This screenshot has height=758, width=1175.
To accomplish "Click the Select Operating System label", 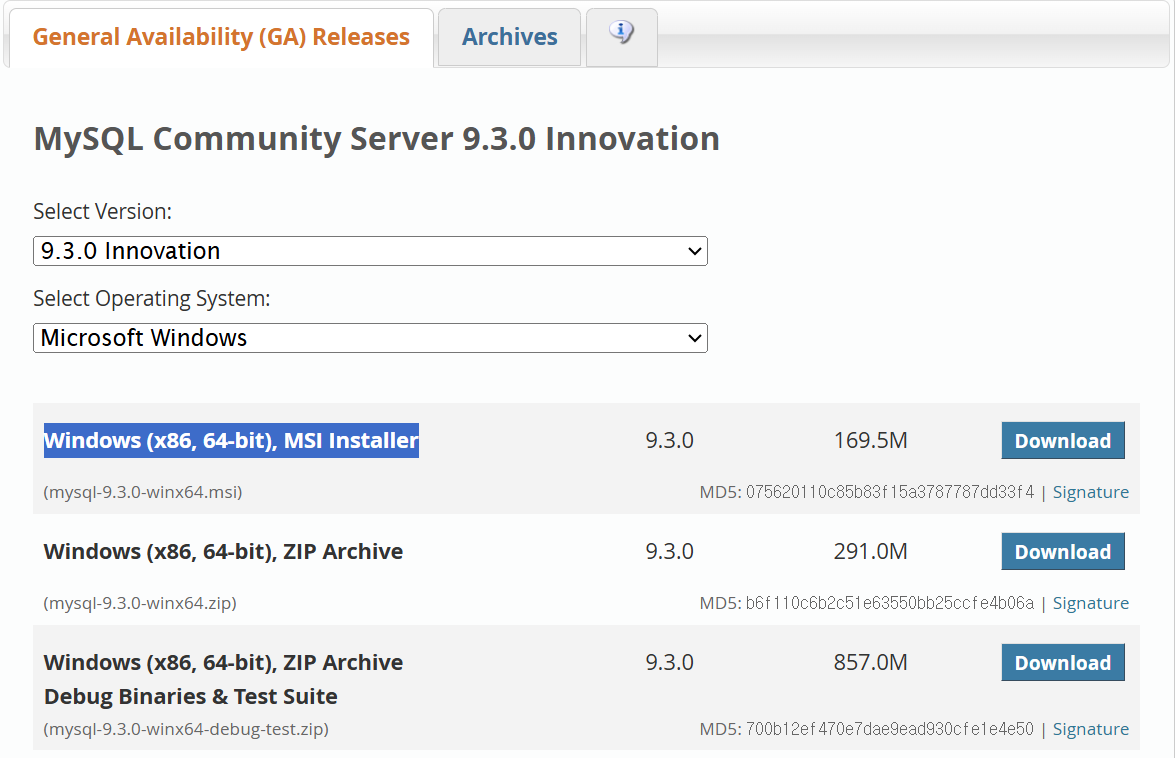I will (151, 298).
